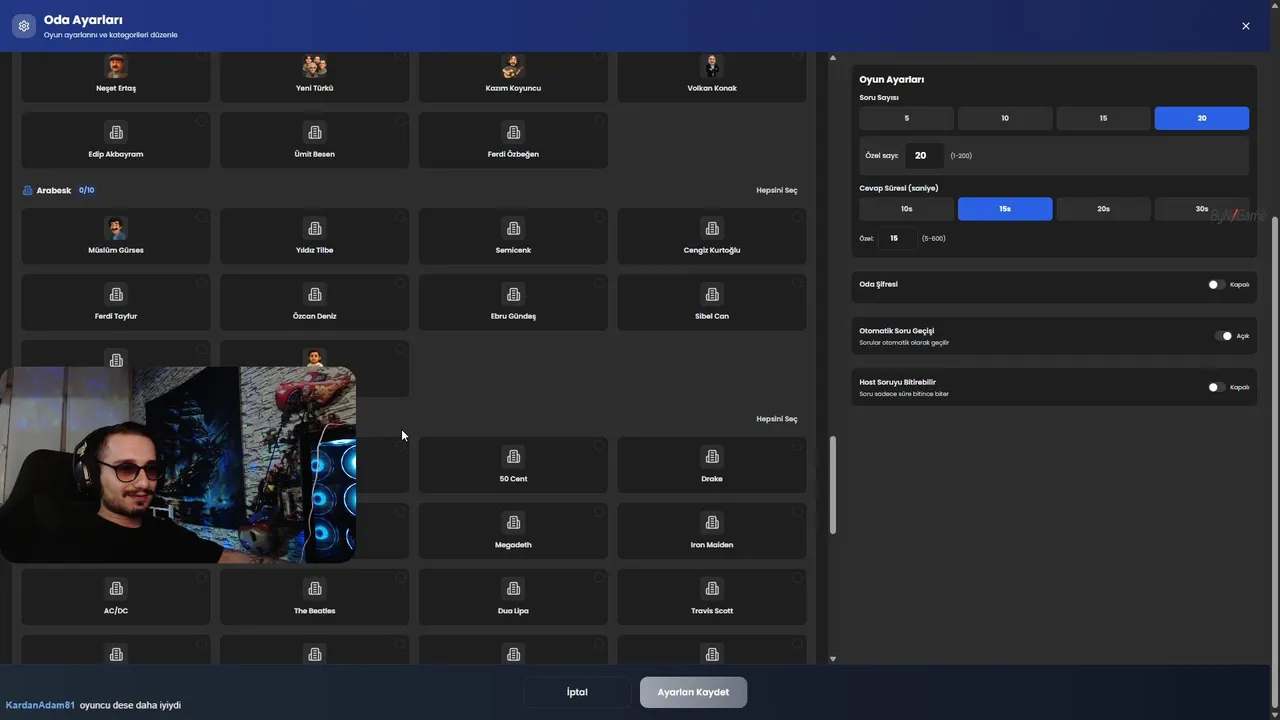
Task: Choose 15s answer time
Action: pos(1005,209)
